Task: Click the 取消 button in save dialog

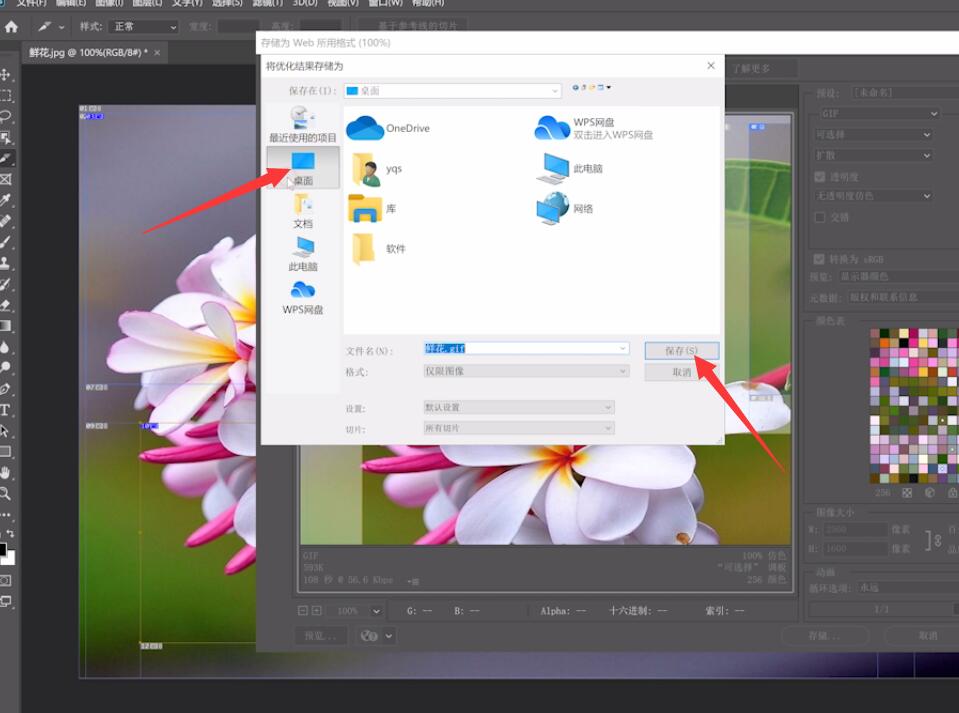Action: (x=681, y=372)
